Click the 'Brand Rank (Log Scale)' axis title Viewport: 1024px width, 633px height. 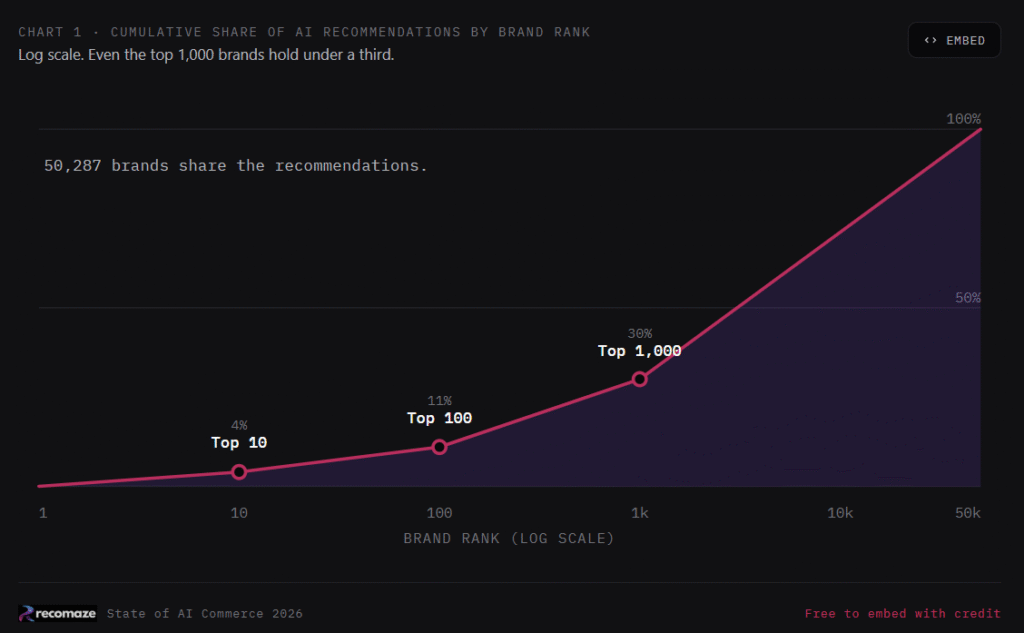pyautogui.click(x=509, y=538)
